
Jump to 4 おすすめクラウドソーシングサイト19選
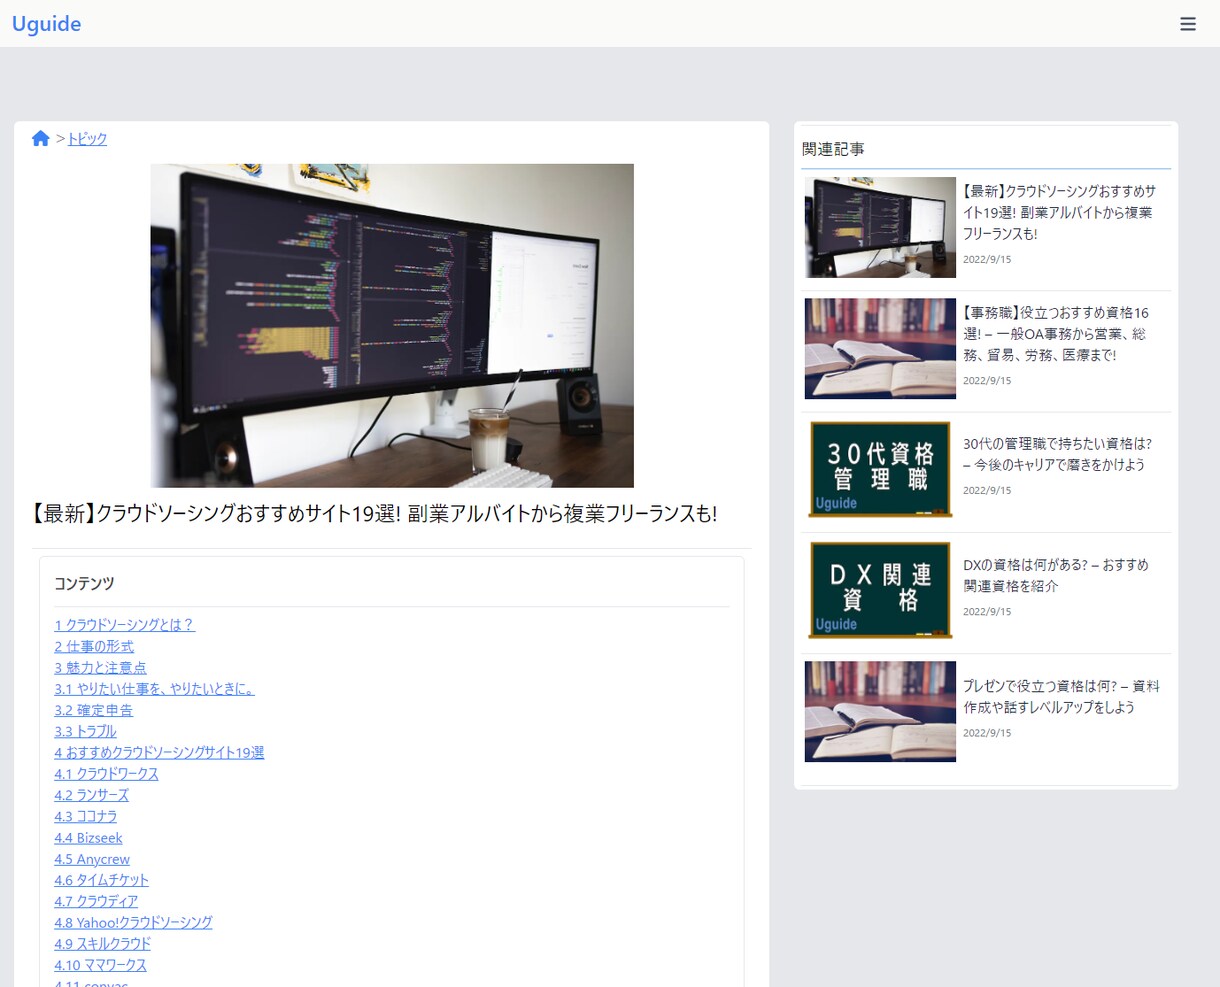click(x=159, y=752)
